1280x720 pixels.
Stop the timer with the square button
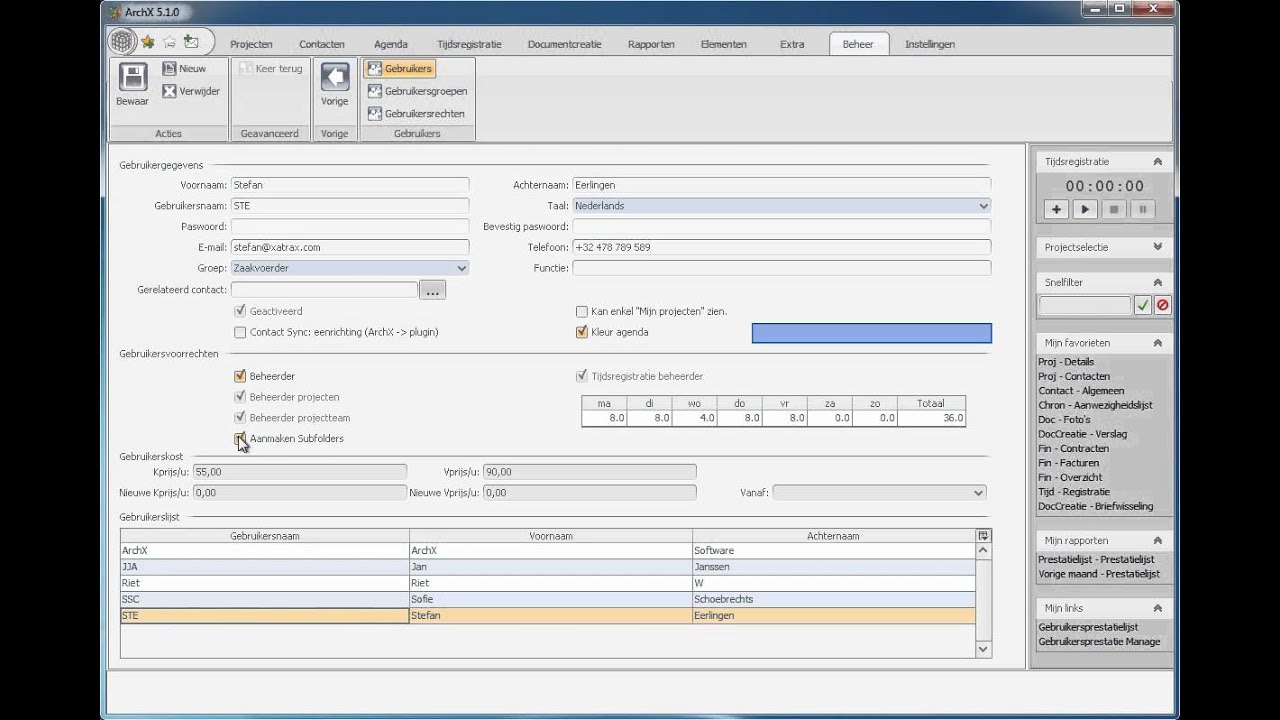[x=1115, y=210]
